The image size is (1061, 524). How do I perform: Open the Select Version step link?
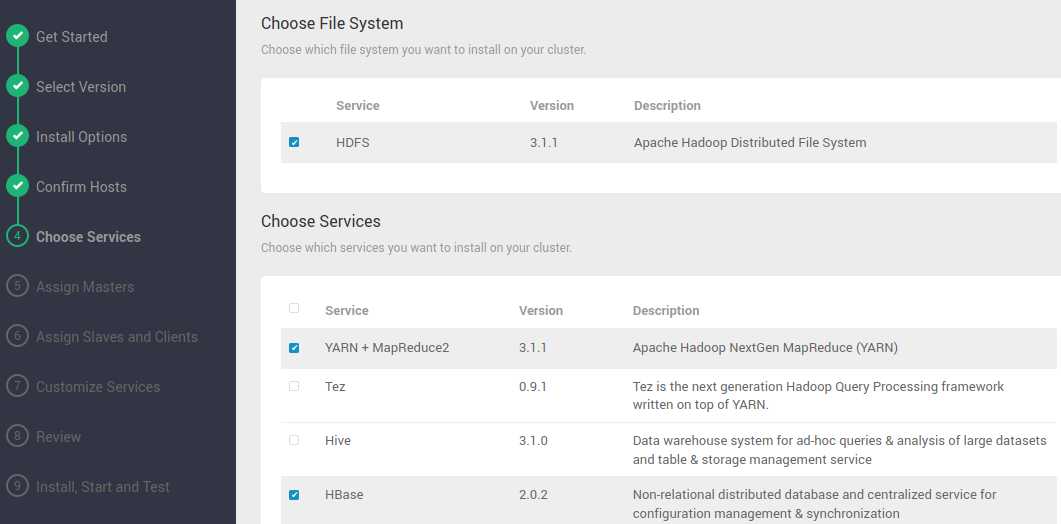(81, 87)
